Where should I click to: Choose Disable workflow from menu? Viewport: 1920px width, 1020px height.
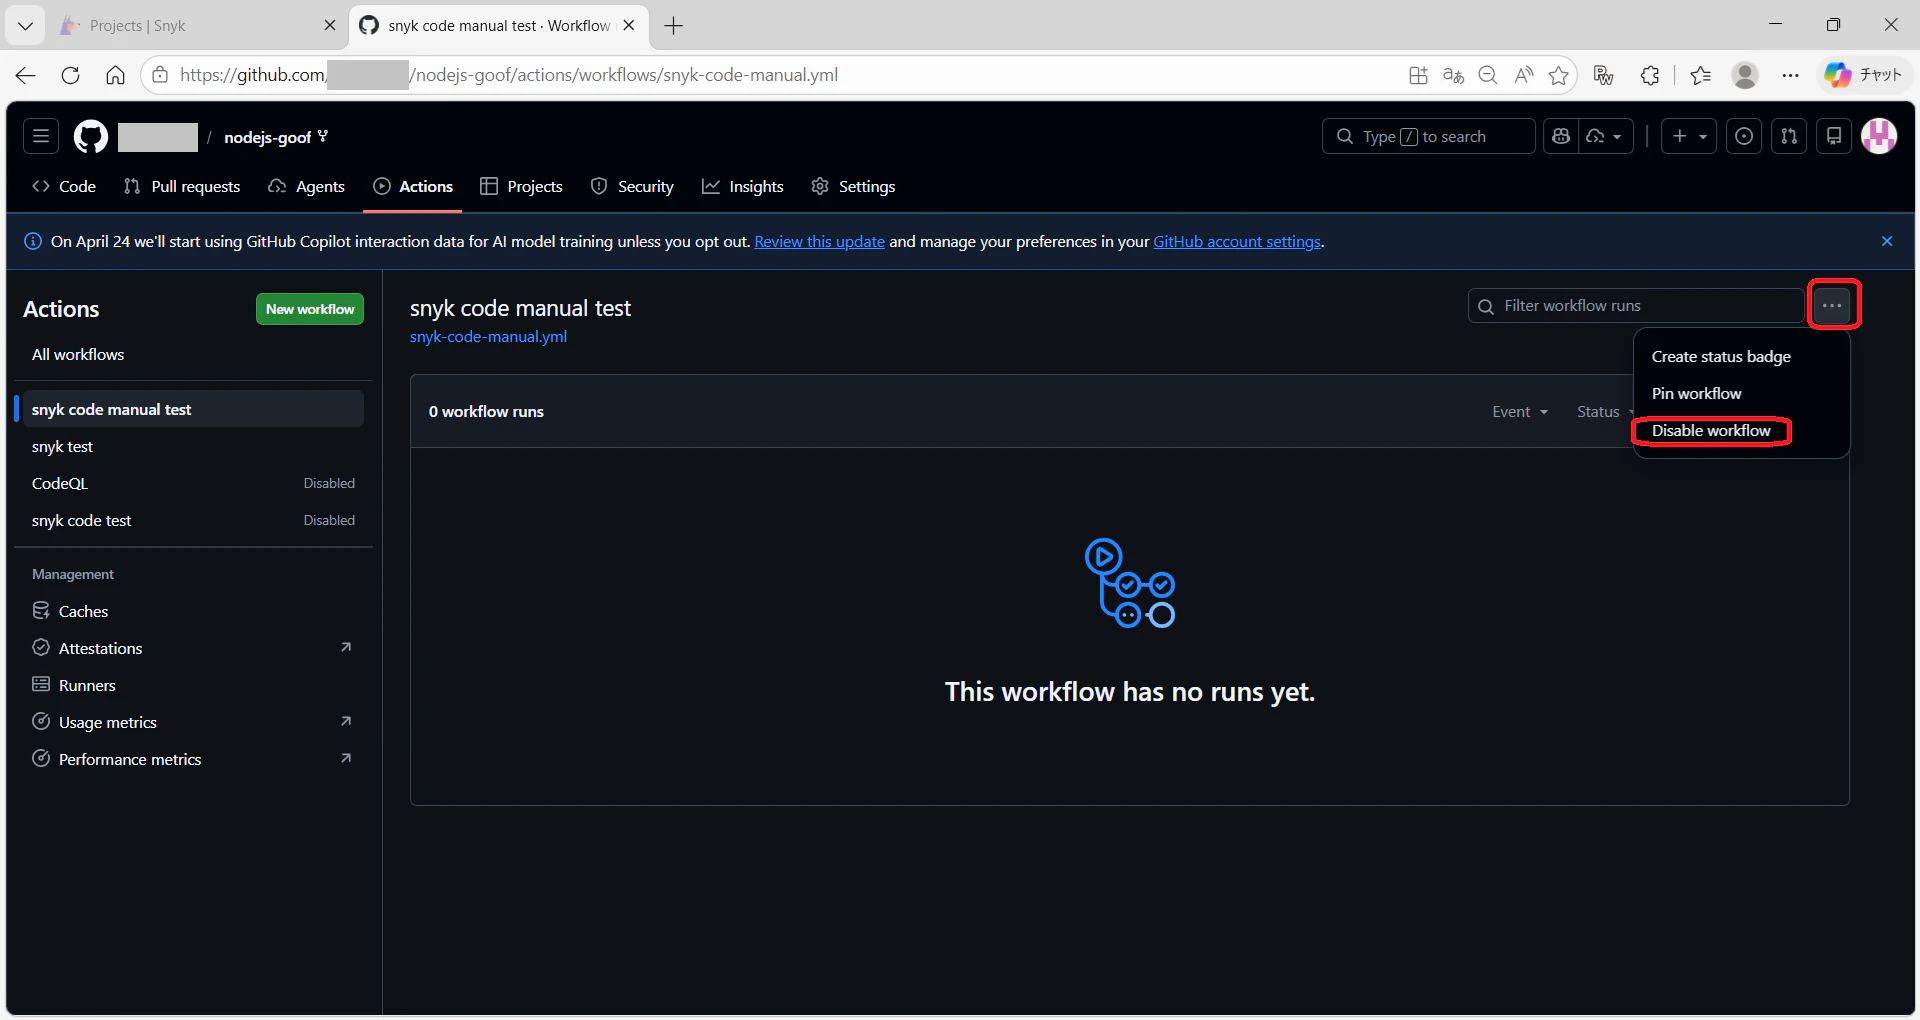coord(1741,431)
